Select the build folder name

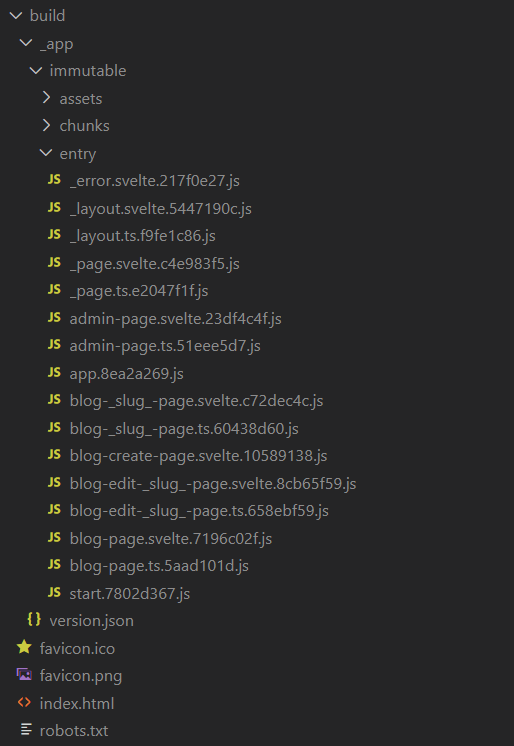48,16
